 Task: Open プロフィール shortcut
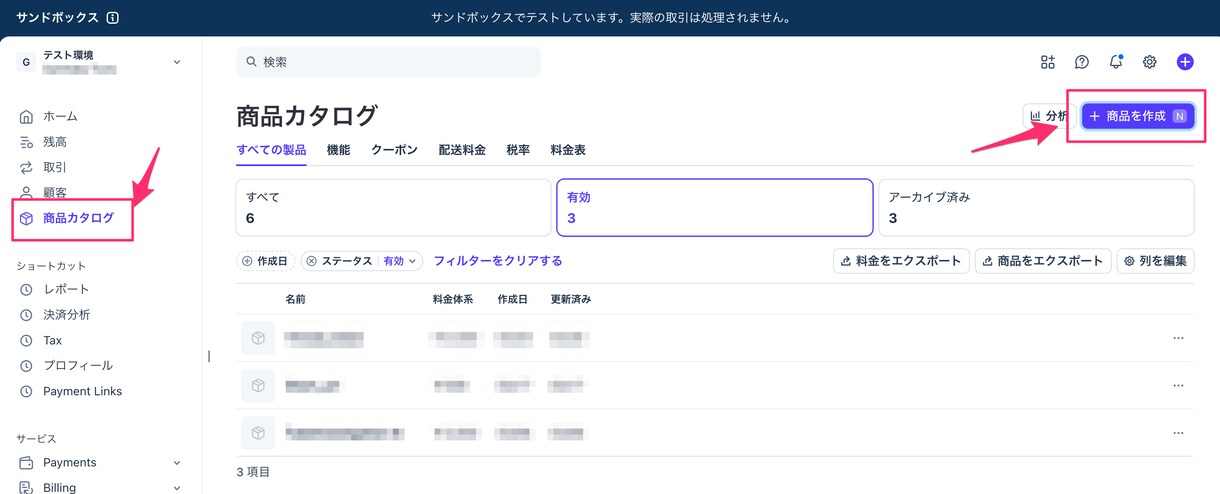[x=66, y=366]
